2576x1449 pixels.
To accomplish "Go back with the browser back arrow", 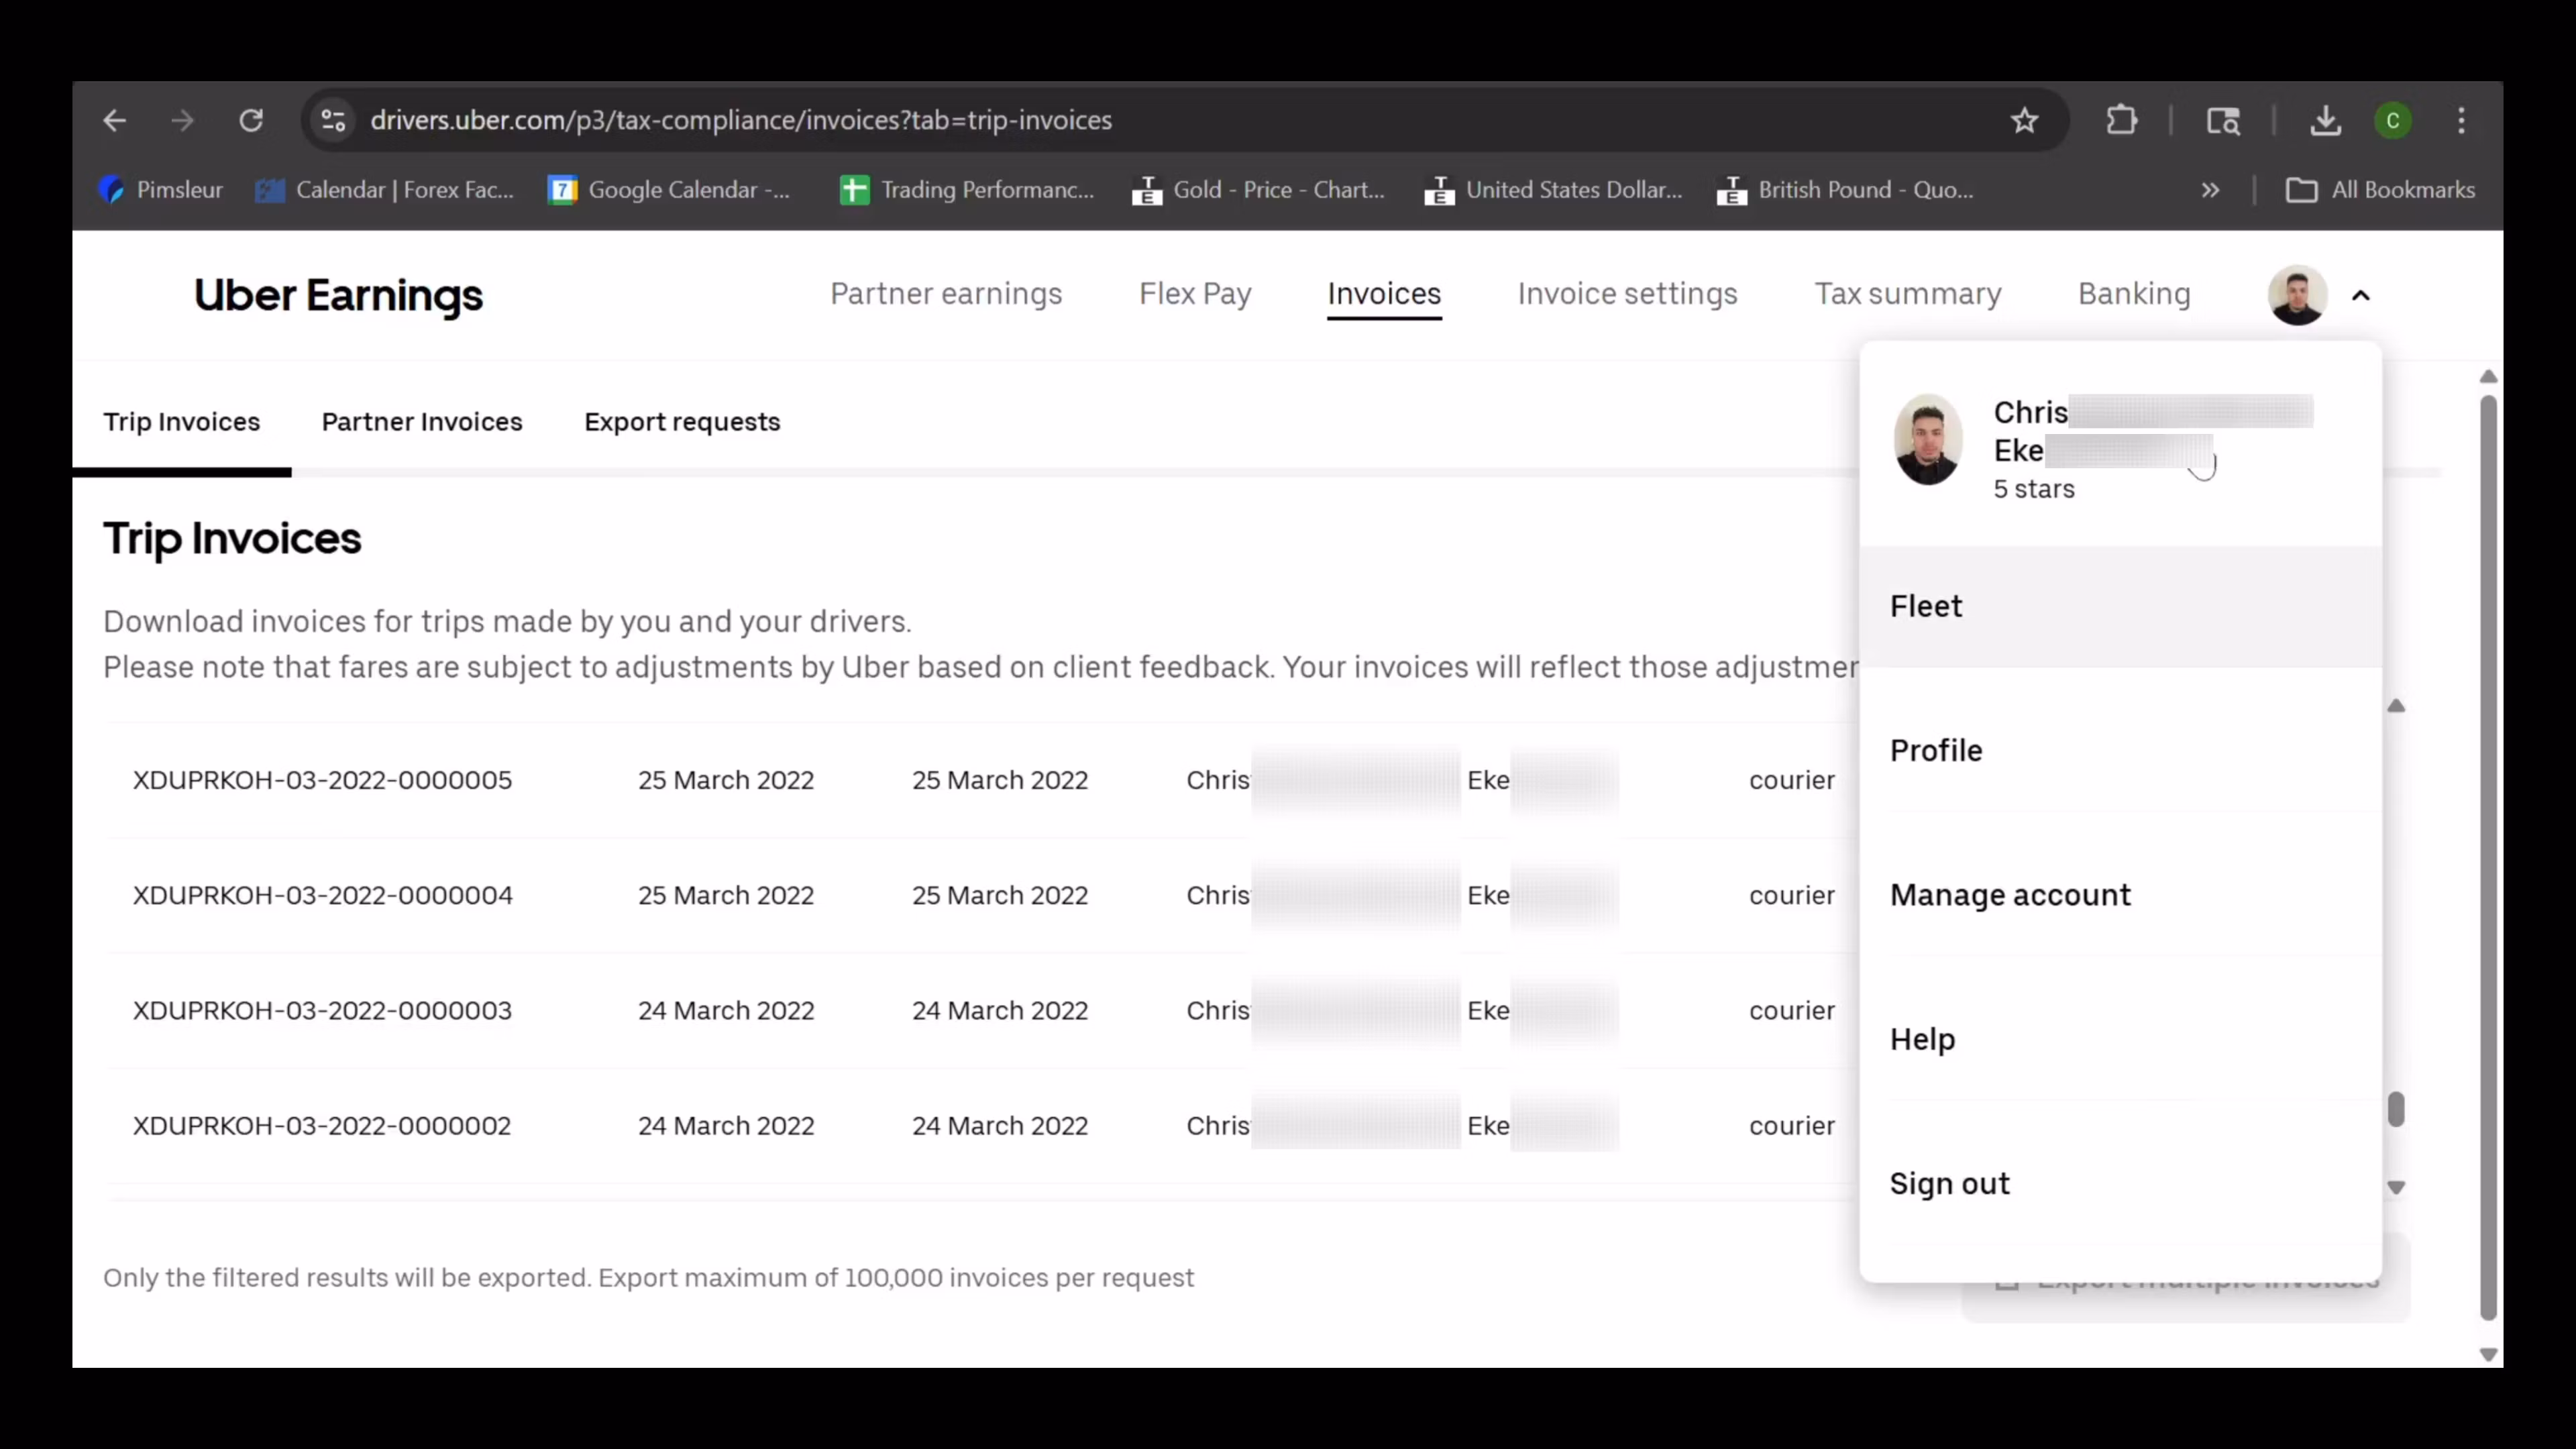I will 115,121.
